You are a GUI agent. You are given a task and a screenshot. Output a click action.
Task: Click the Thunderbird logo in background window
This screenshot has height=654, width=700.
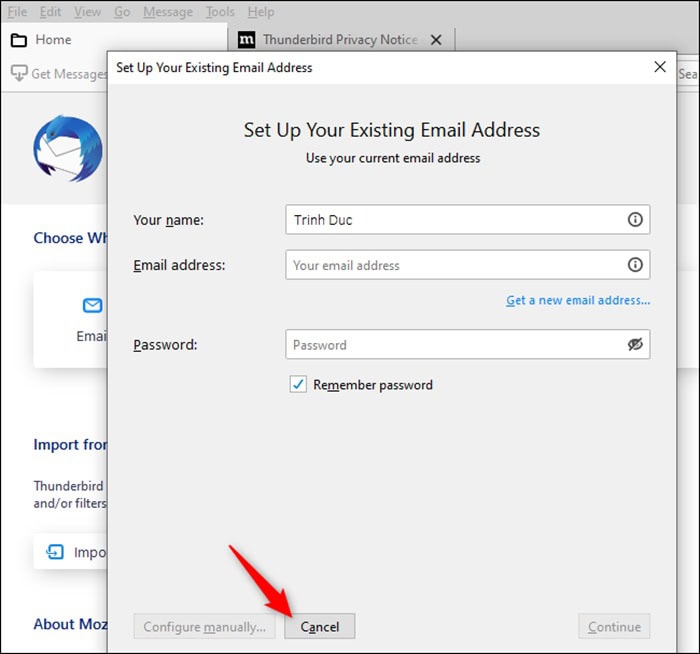pos(68,148)
